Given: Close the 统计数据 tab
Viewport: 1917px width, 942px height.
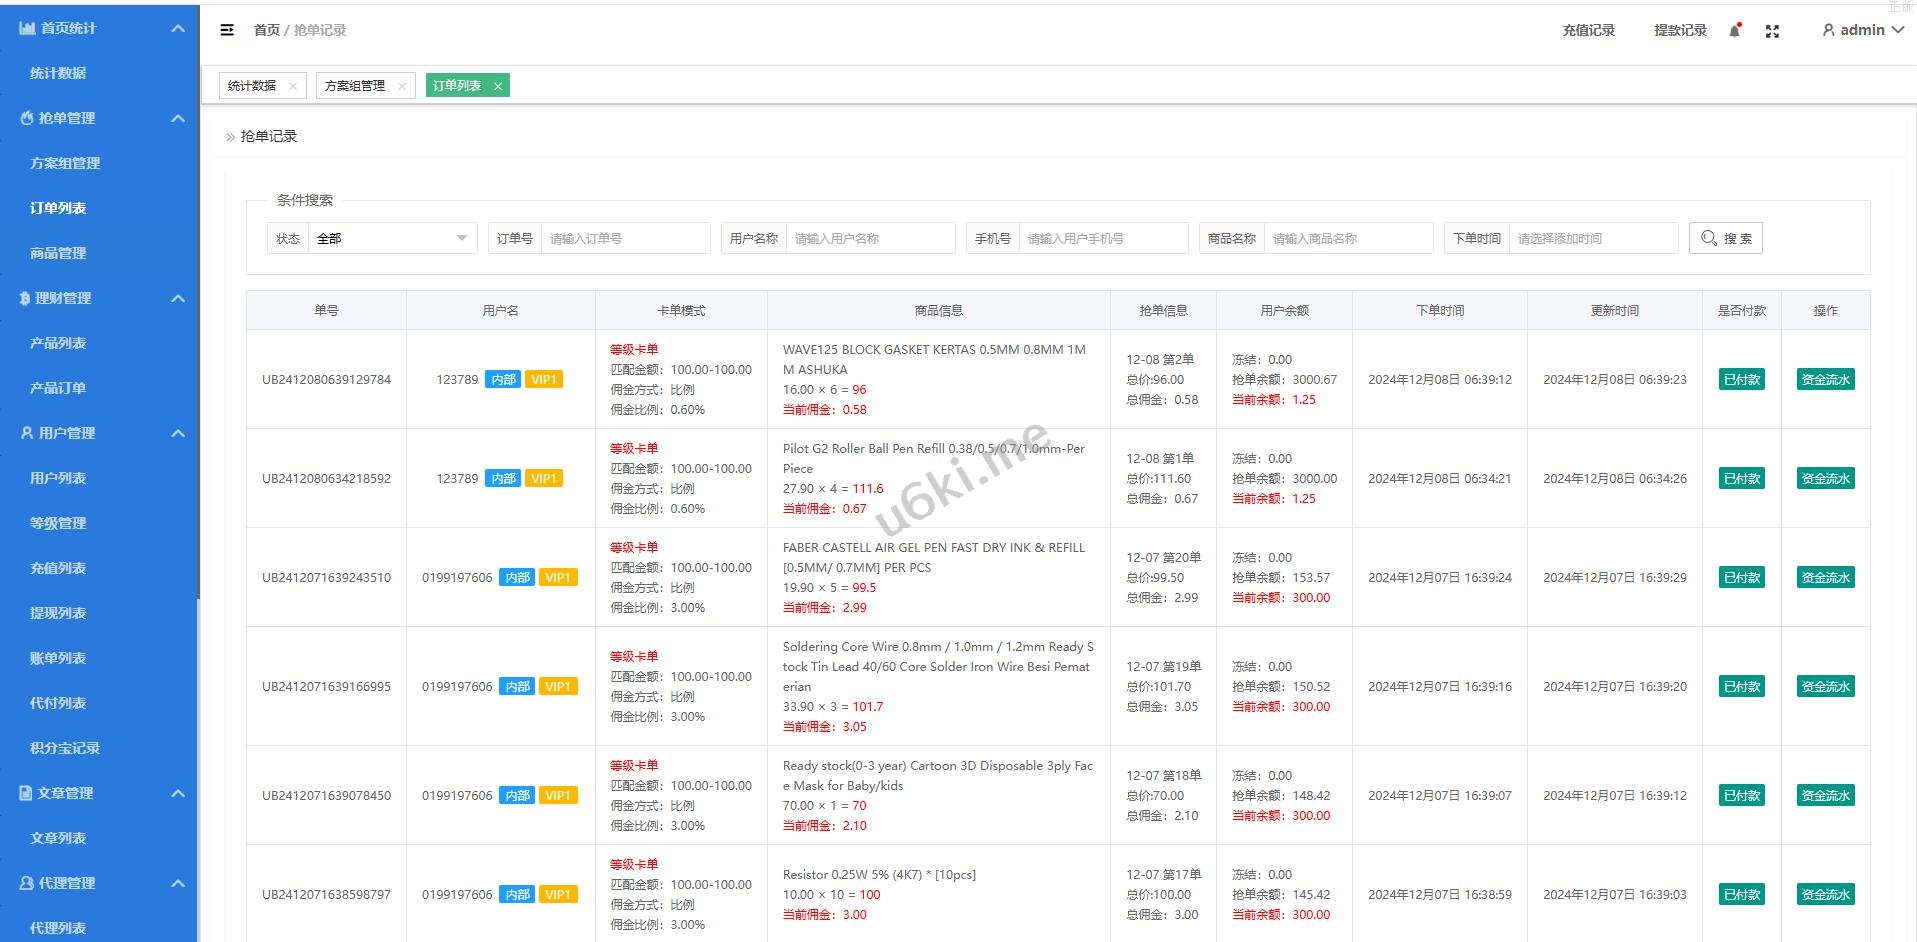Looking at the screenshot, I should 293,86.
